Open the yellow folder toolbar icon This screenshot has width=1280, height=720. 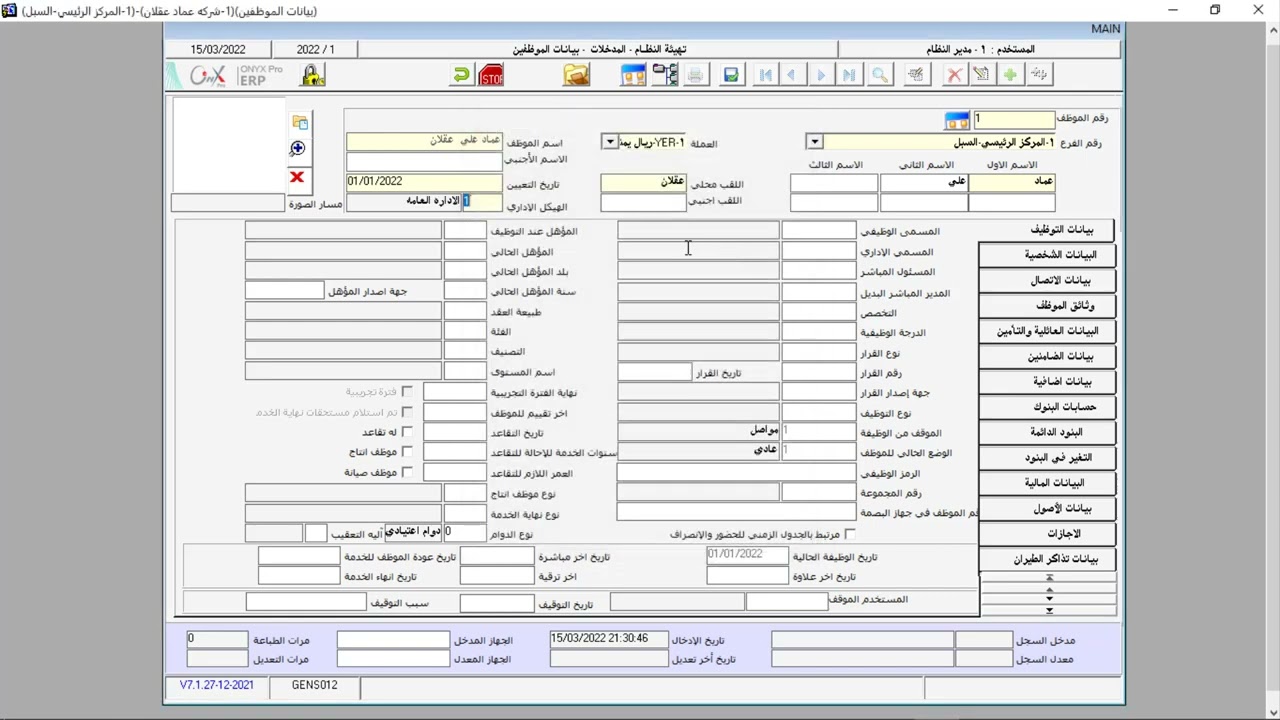576,75
